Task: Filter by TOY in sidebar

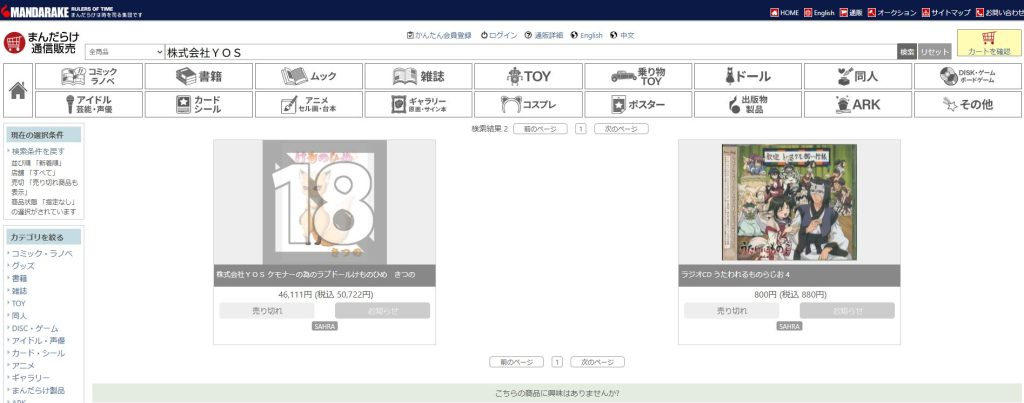Action: pyautogui.click(x=19, y=303)
